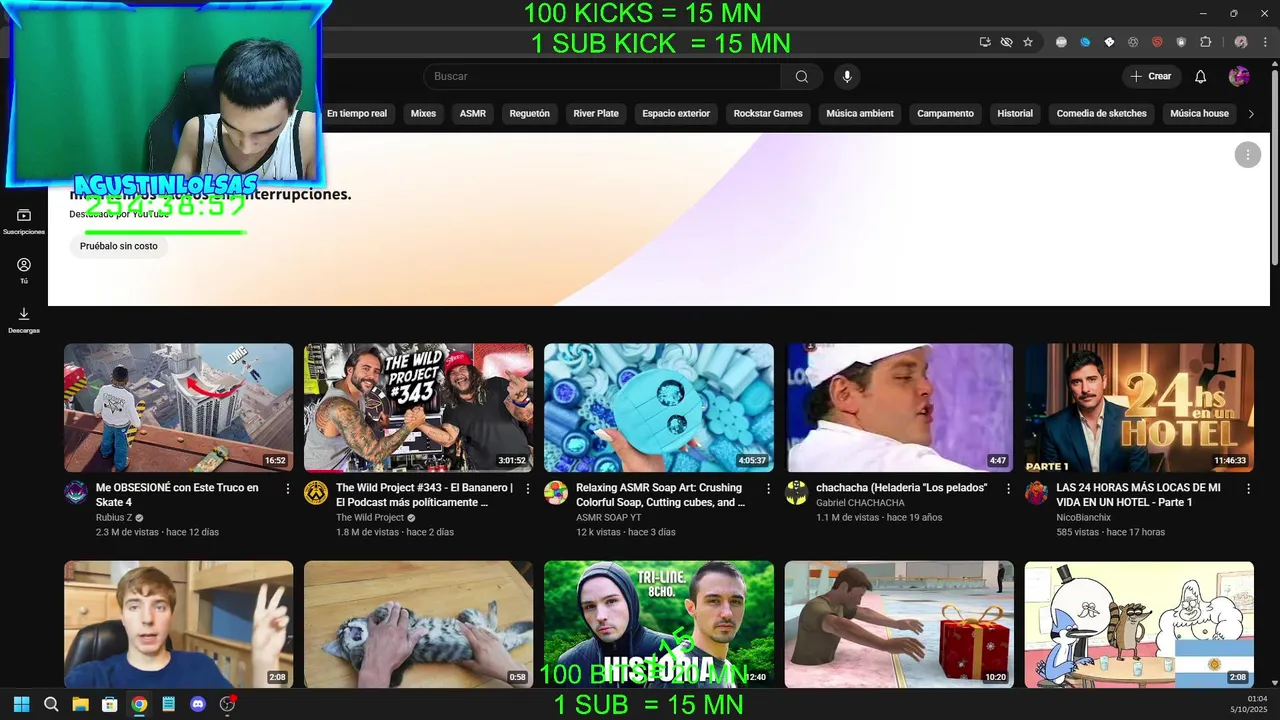
Task: Focus the Buscar search field
Action: click(602, 77)
